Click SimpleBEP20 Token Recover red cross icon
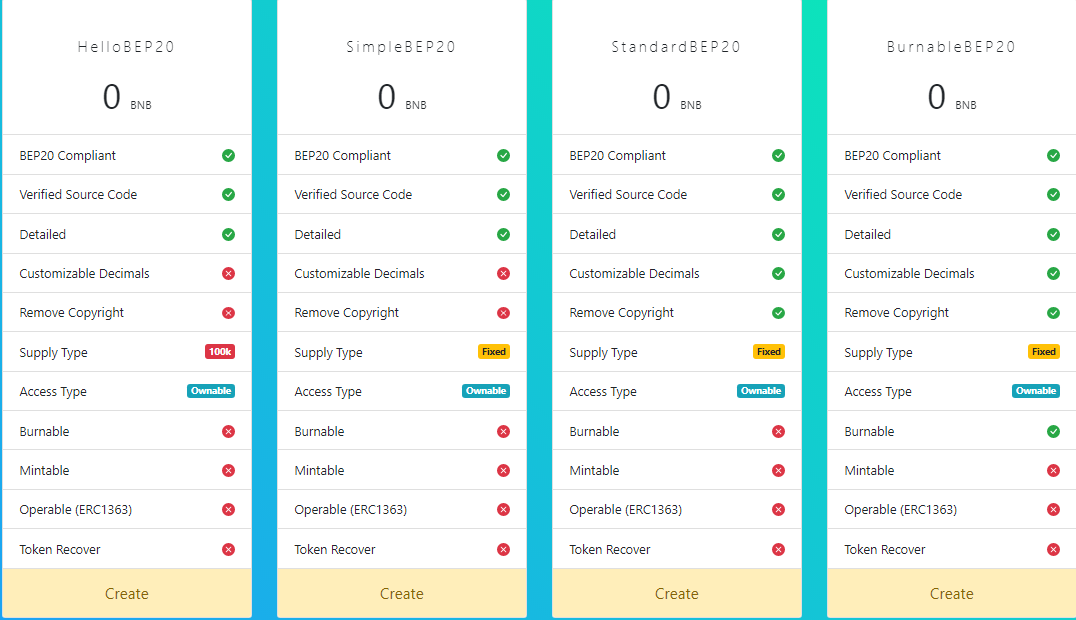Viewport: 1076px width, 620px height. (504, 549)
